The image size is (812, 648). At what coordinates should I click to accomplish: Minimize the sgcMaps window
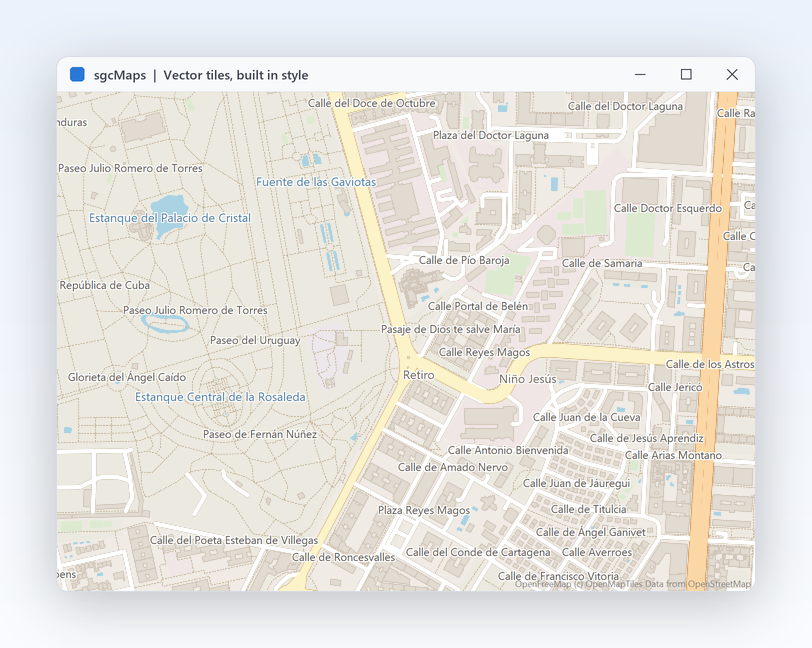640,75
